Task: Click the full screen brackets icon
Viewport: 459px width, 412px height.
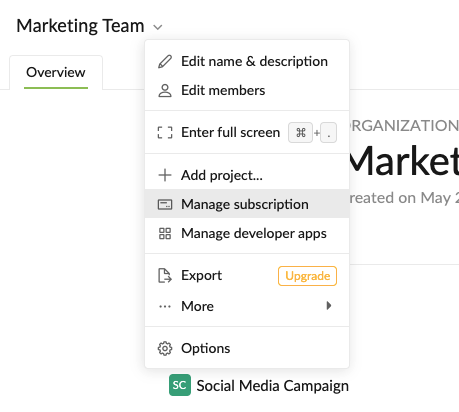Action: 165,133
